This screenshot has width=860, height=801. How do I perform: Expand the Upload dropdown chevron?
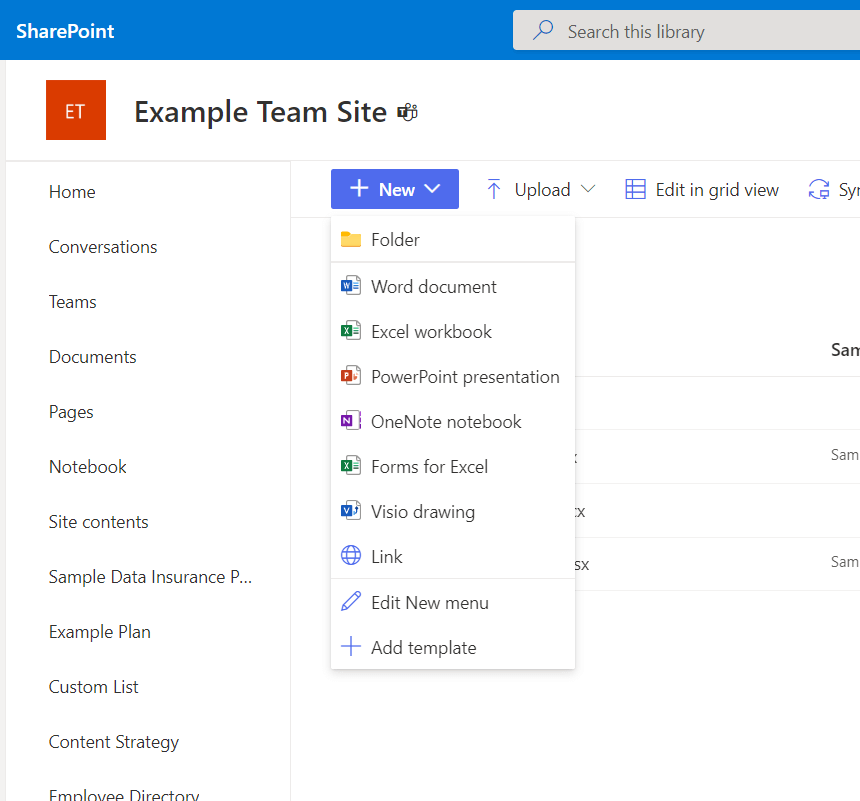pyautogui.click(x=588, y=189)
